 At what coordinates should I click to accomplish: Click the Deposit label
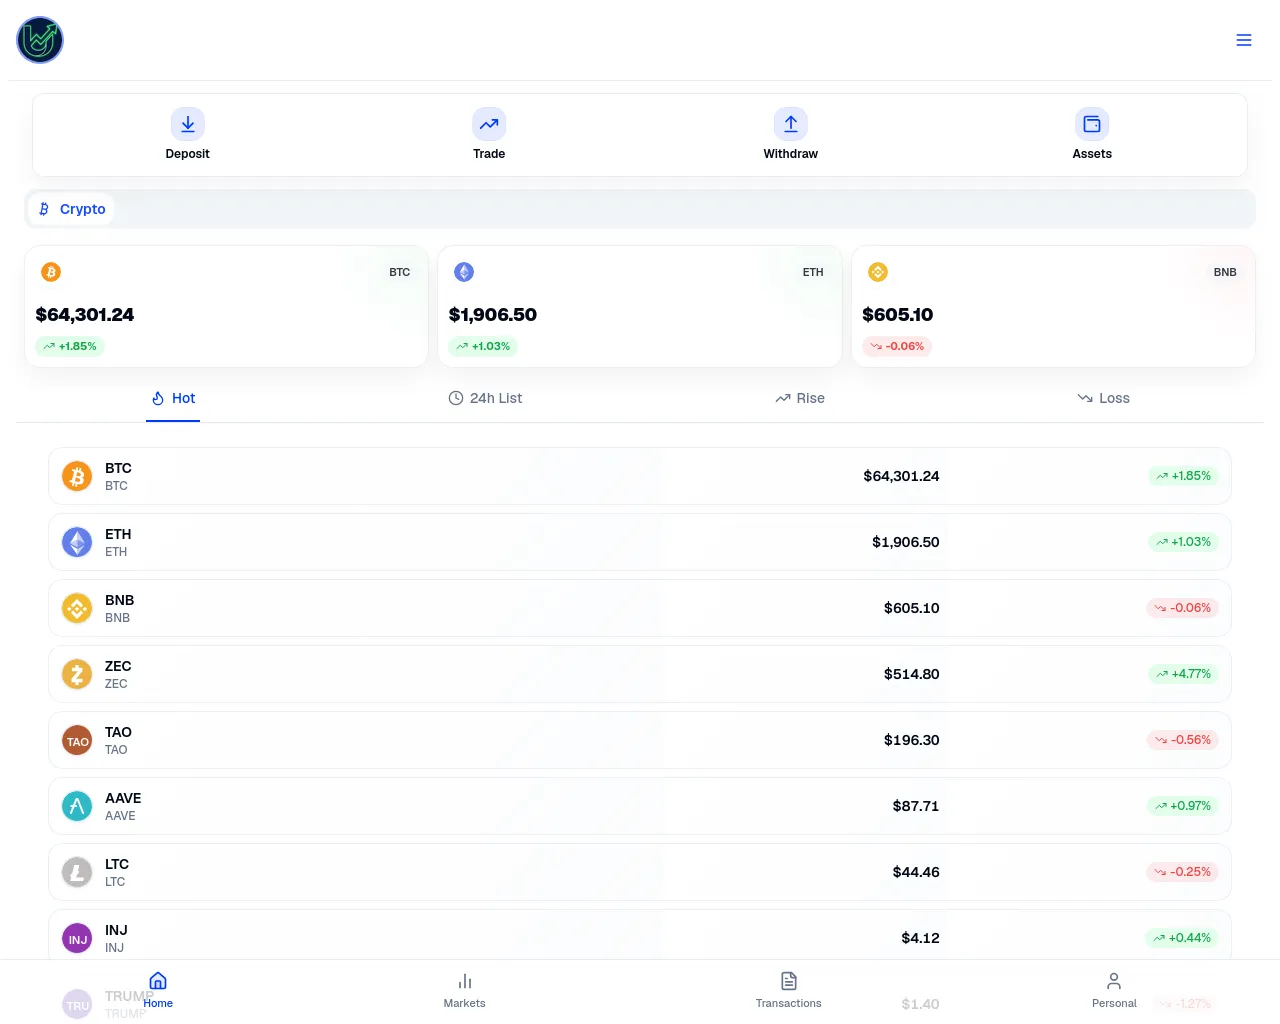point(188,154)
